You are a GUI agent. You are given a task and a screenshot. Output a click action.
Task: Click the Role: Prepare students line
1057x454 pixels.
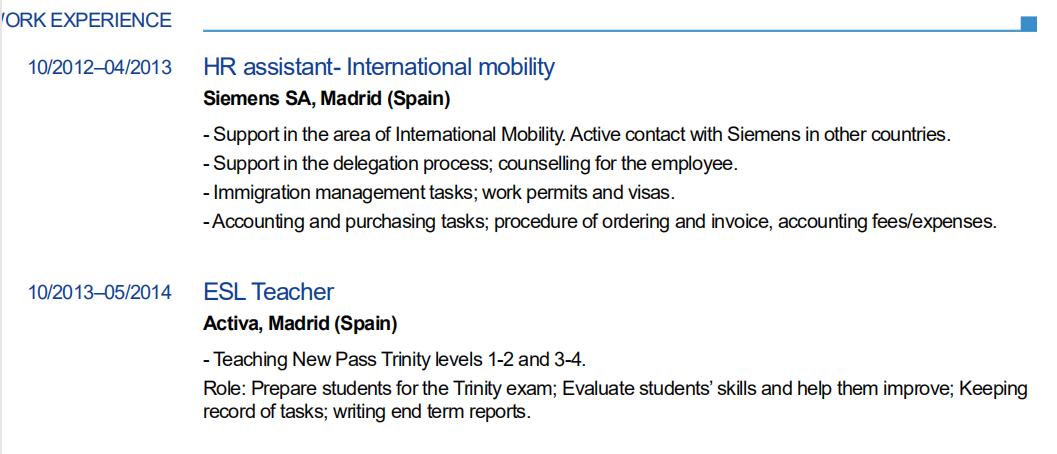(614, 388)
